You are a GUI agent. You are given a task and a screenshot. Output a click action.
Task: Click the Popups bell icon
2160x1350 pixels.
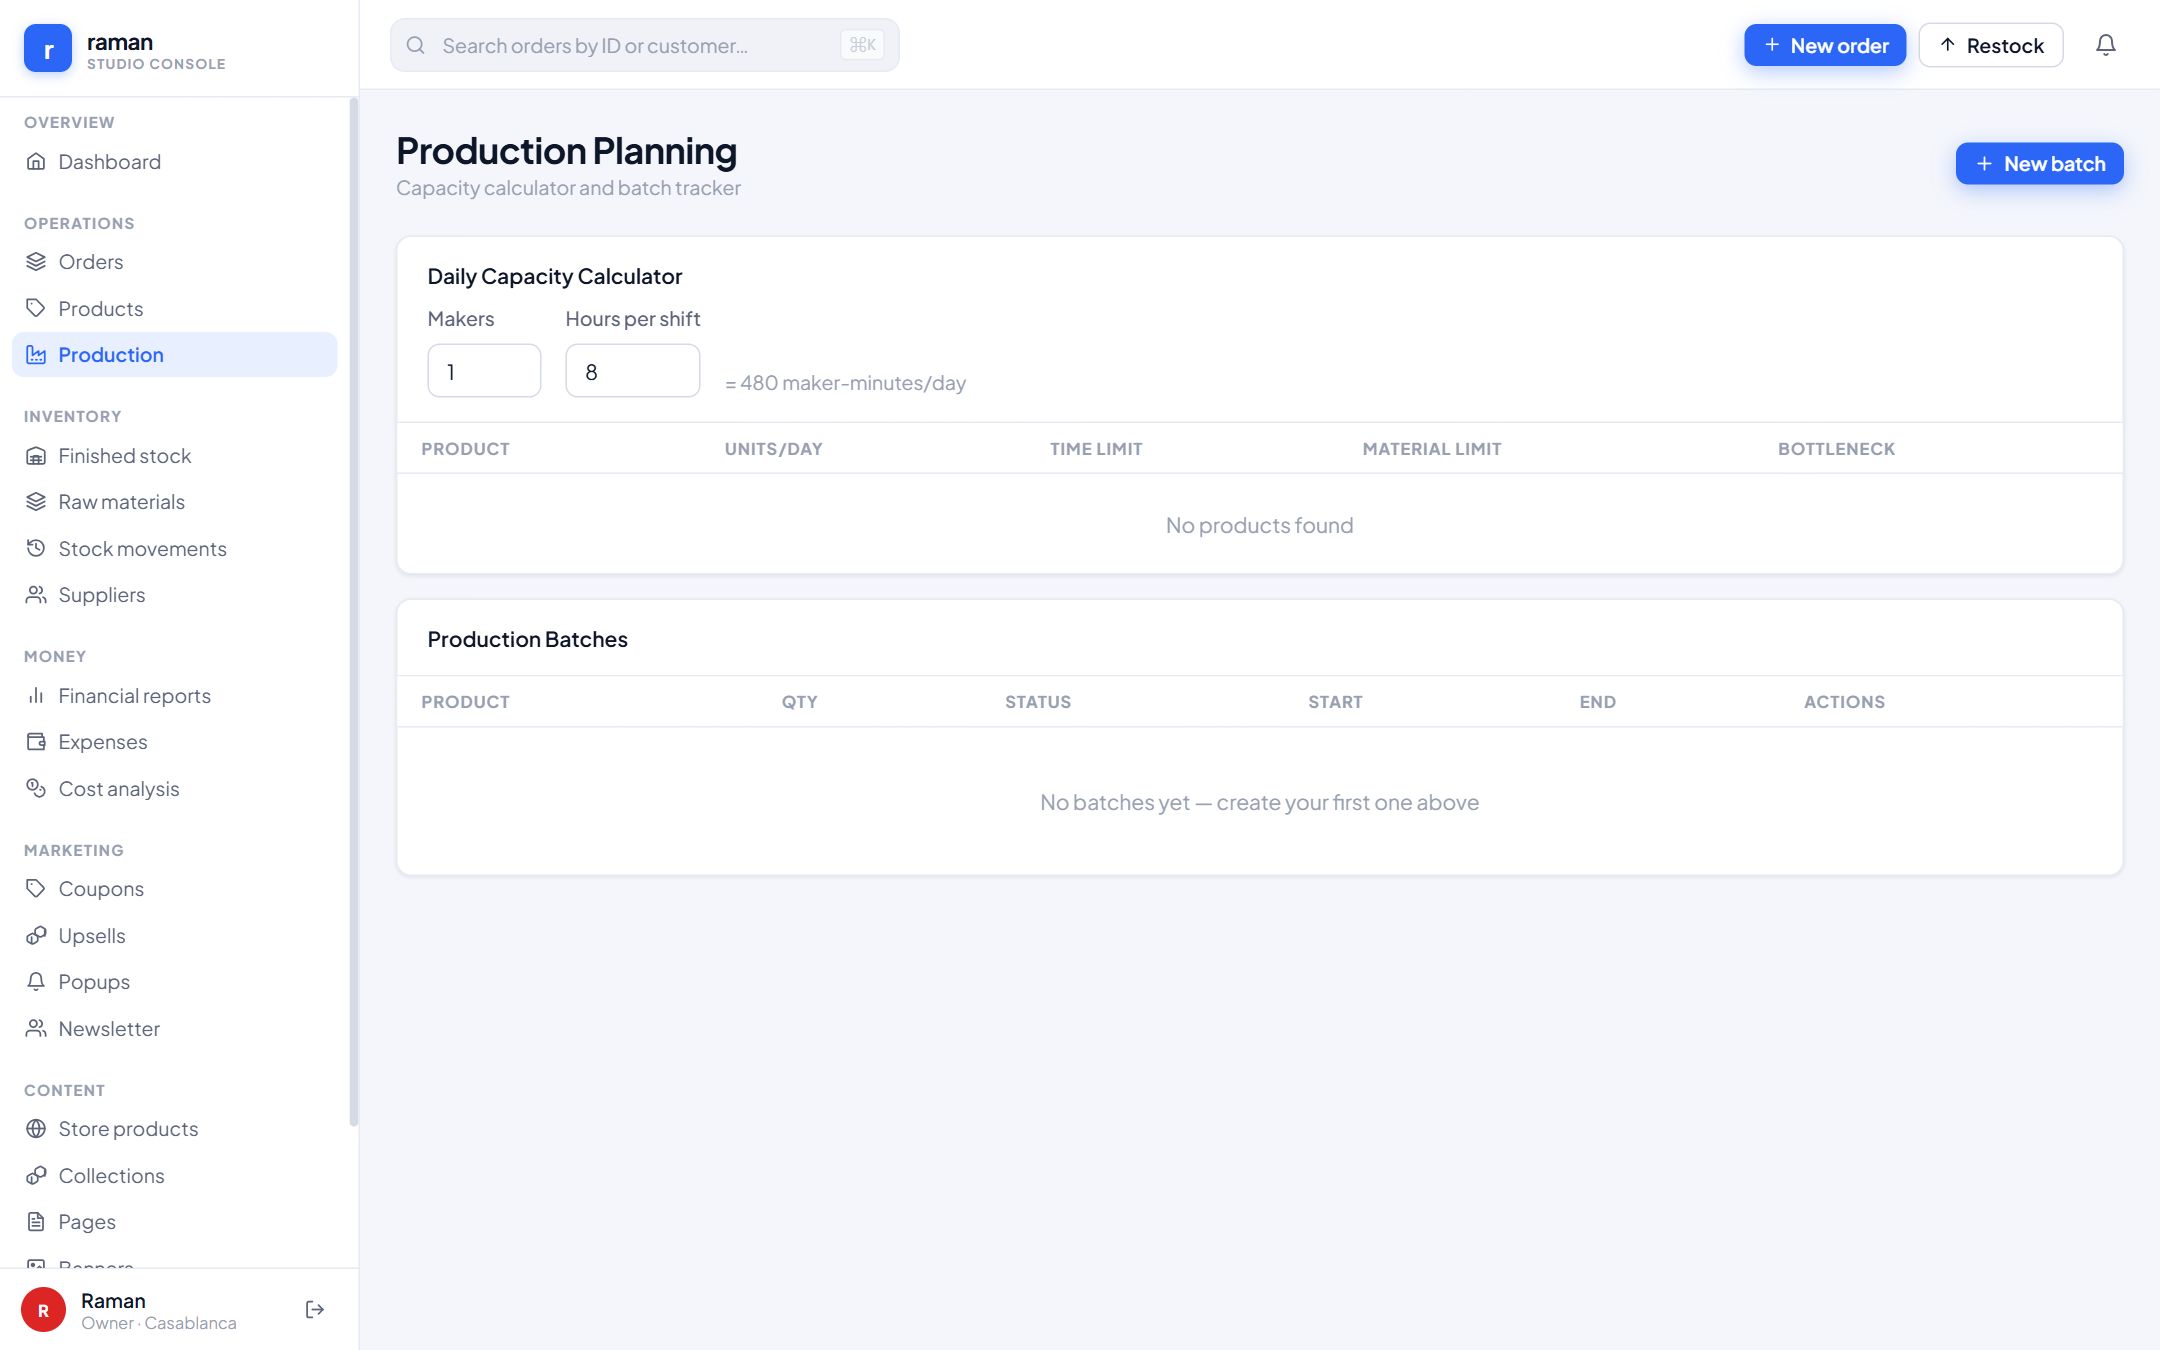point(36,982)
